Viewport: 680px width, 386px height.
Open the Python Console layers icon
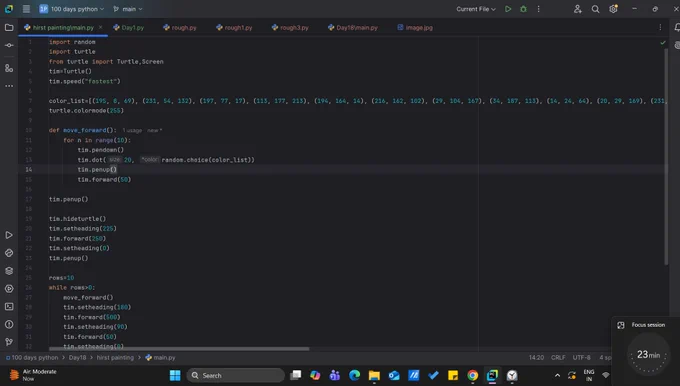click(x=9, y=271)
